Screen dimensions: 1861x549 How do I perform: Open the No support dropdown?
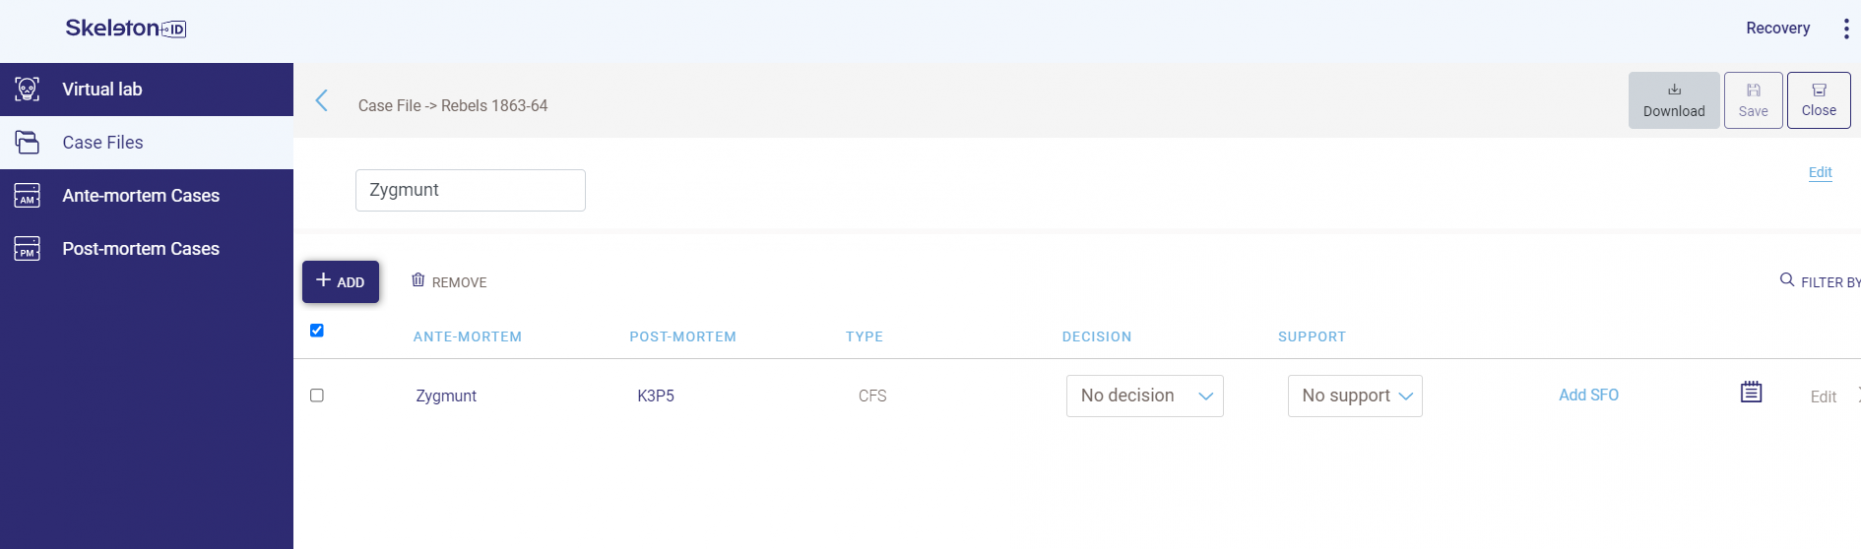(x=1354, y=396)
